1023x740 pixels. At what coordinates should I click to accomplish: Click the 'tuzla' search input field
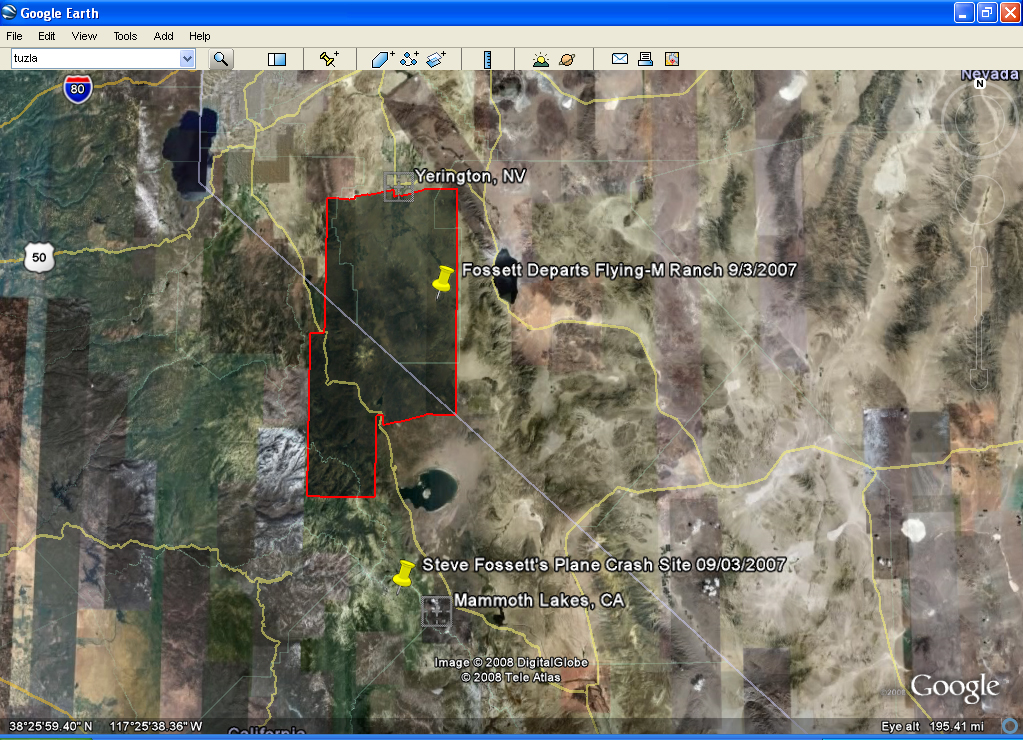coord(94,59)
